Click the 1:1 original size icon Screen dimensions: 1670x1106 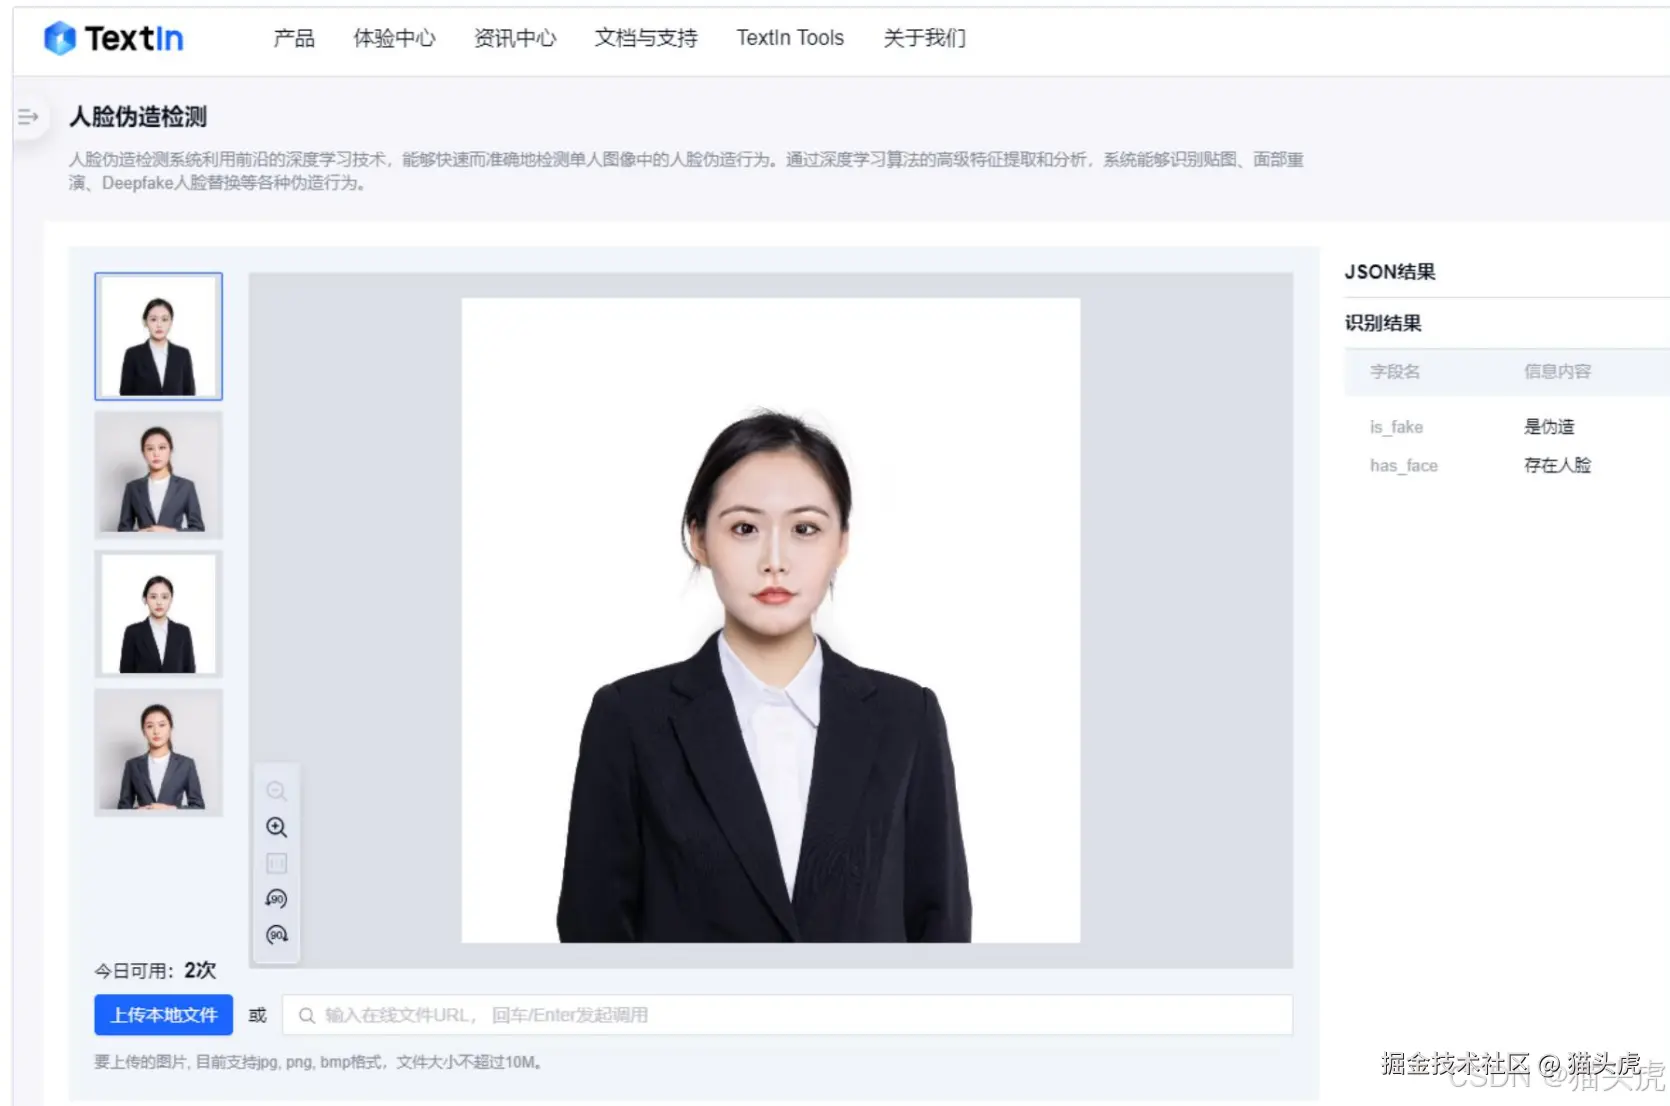[x=276, y=863]
